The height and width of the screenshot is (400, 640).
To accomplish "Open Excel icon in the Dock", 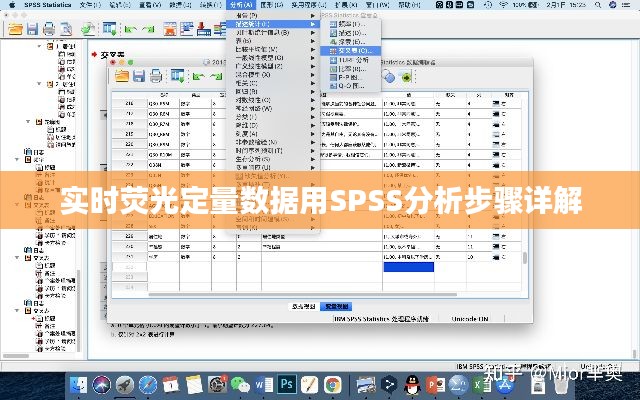I will pyautogui.click(x=482, y=384).
